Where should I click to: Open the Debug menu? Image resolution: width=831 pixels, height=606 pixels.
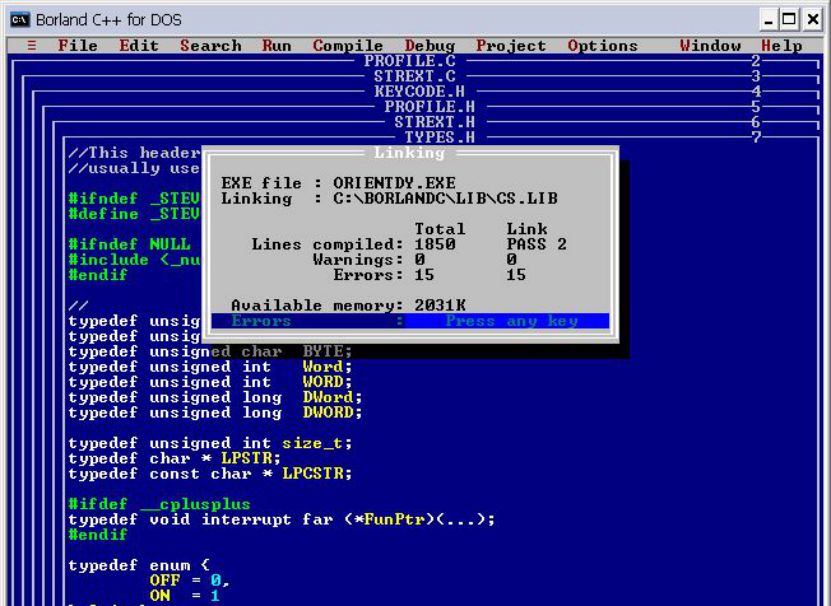coord(430,46)
